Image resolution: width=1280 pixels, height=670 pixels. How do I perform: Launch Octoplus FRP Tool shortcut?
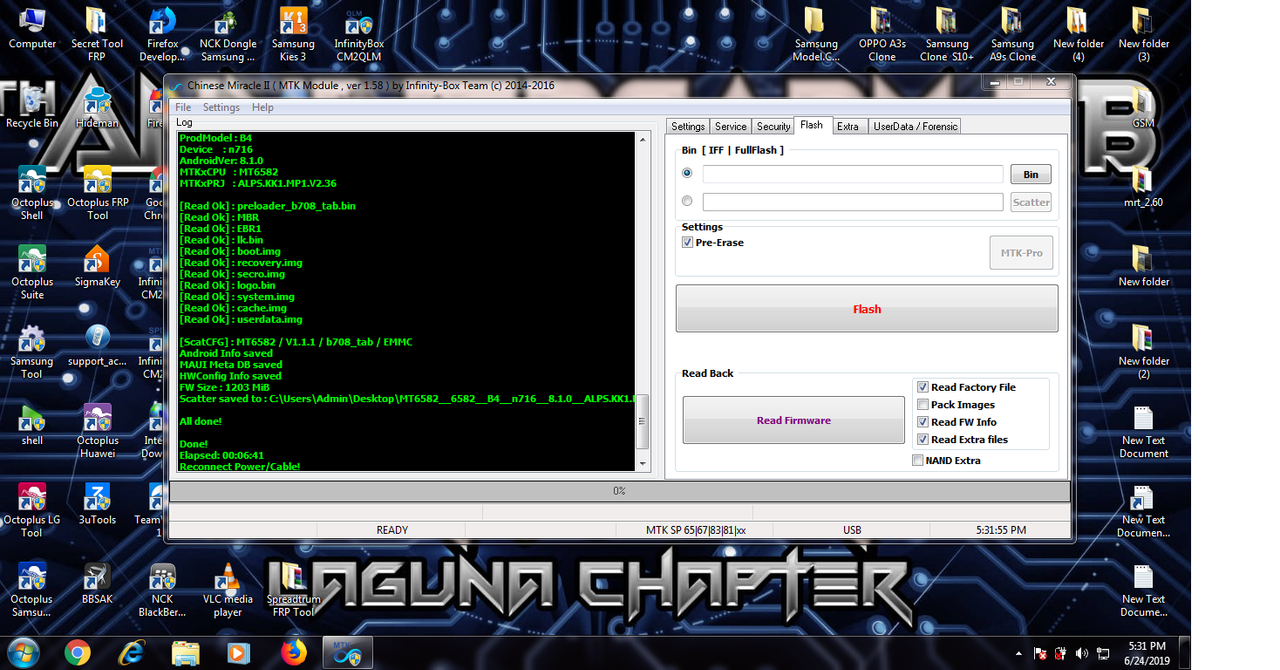coord(97,193)
